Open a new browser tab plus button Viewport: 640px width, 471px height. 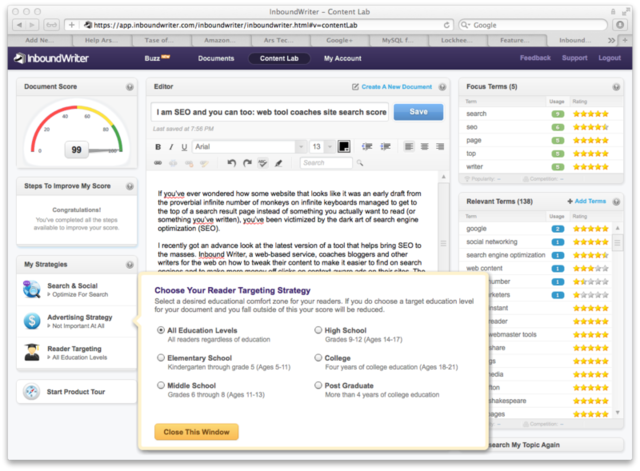tap(625, 40)
